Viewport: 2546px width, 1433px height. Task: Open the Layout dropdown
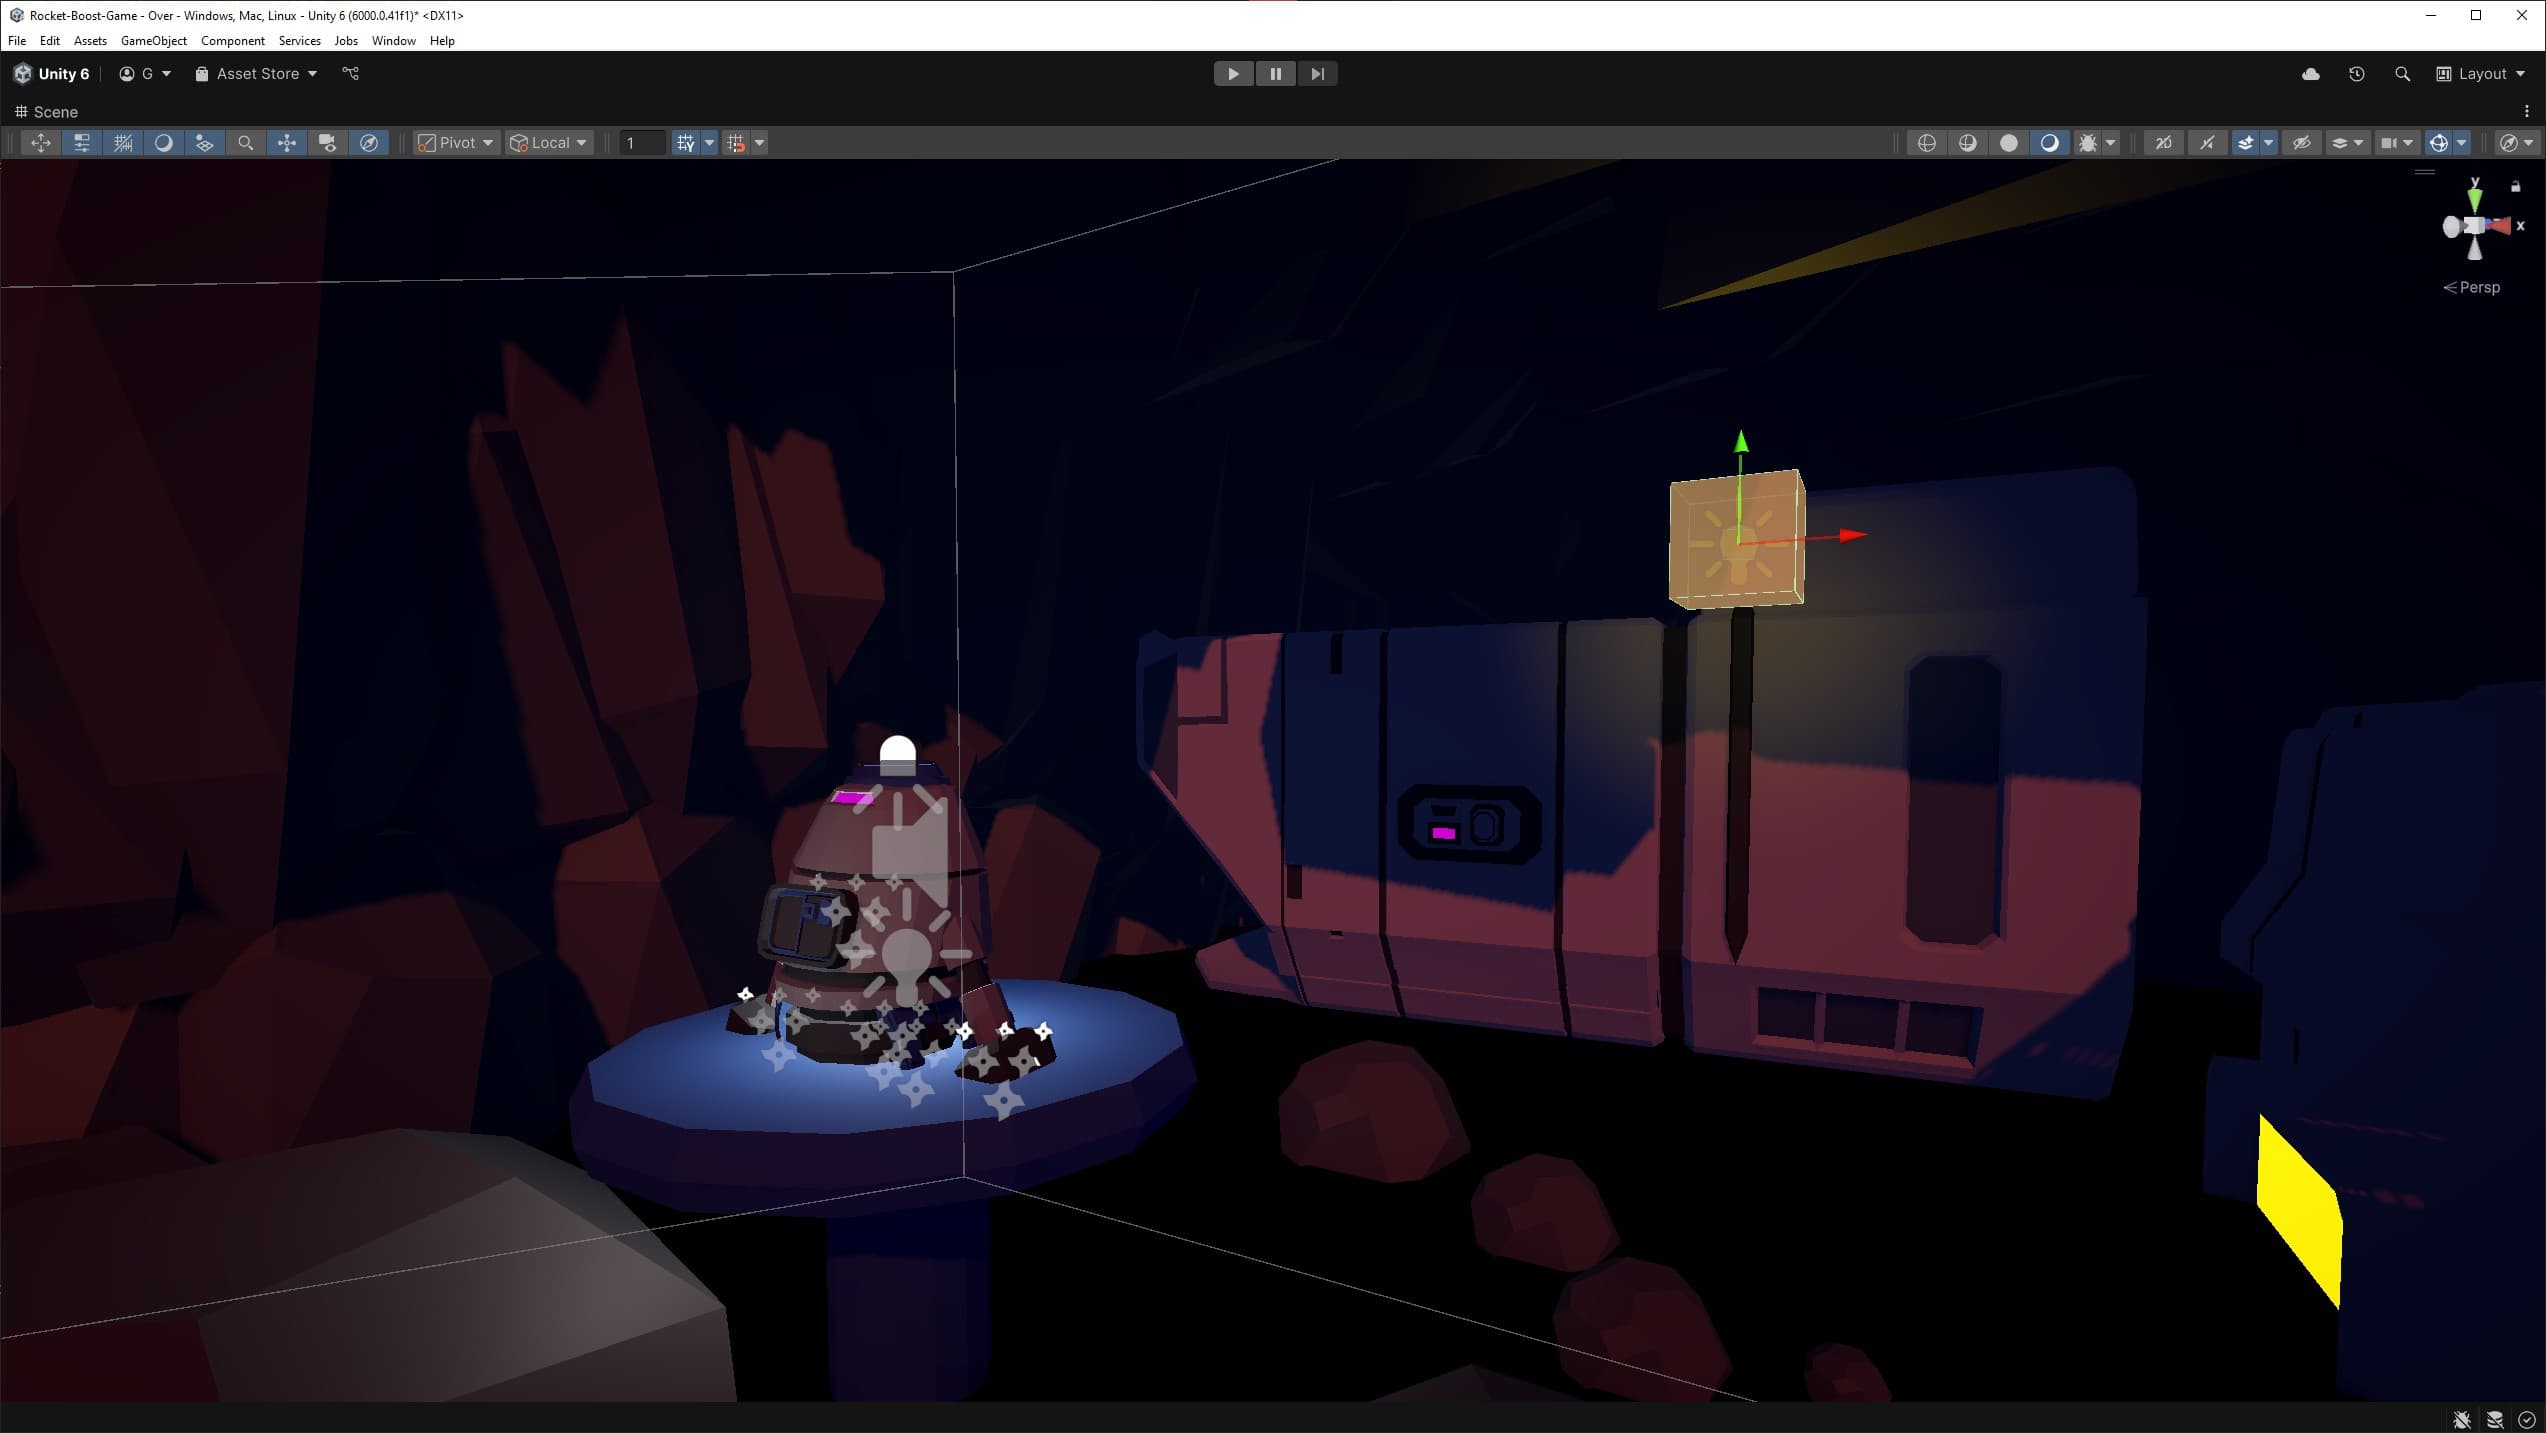2481,74
